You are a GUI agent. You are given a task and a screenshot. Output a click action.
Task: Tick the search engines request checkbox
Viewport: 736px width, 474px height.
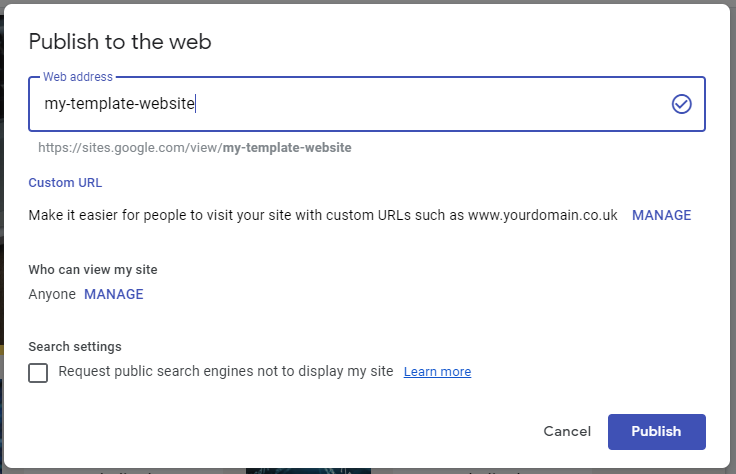point(38,372)
